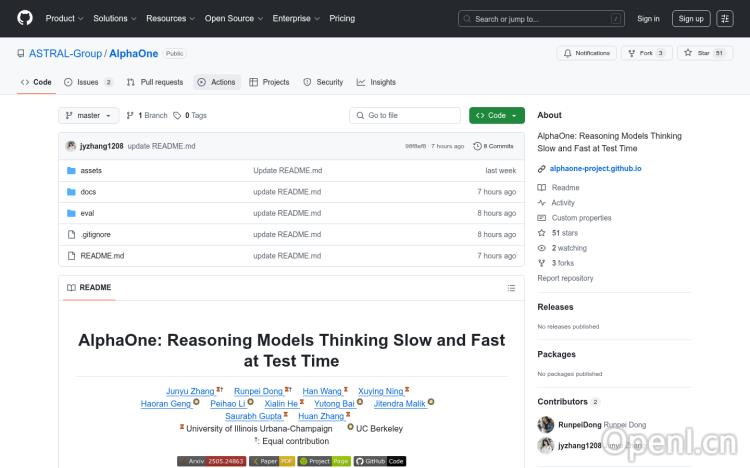This screenshot has width=750, height=468.
Task: Switch to the Issues tab
Action: 88,82
